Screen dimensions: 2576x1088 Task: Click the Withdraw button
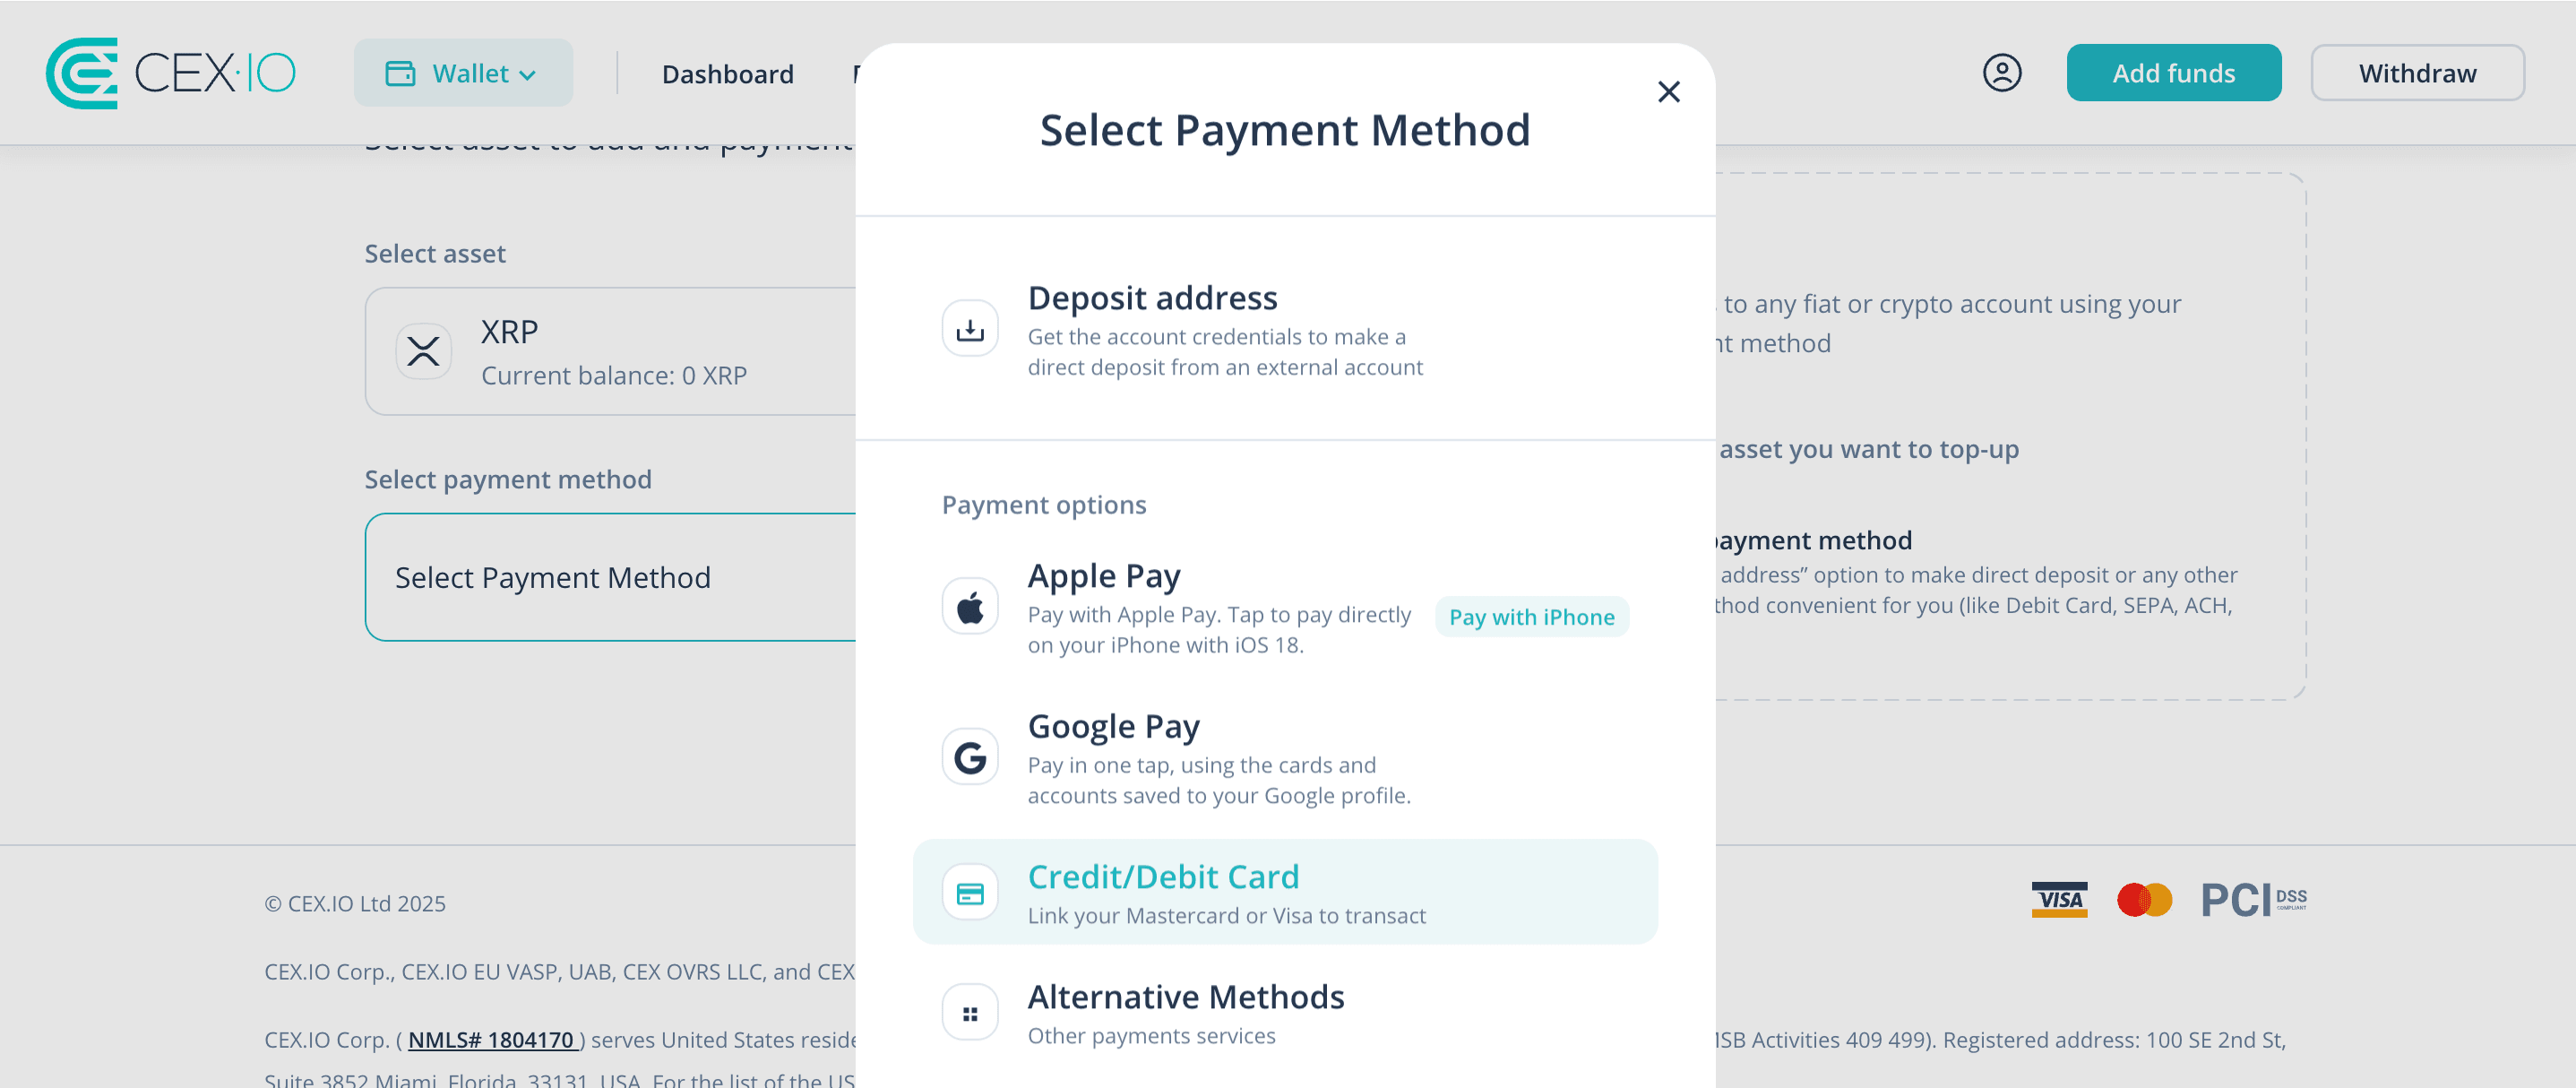[2417, 73]
